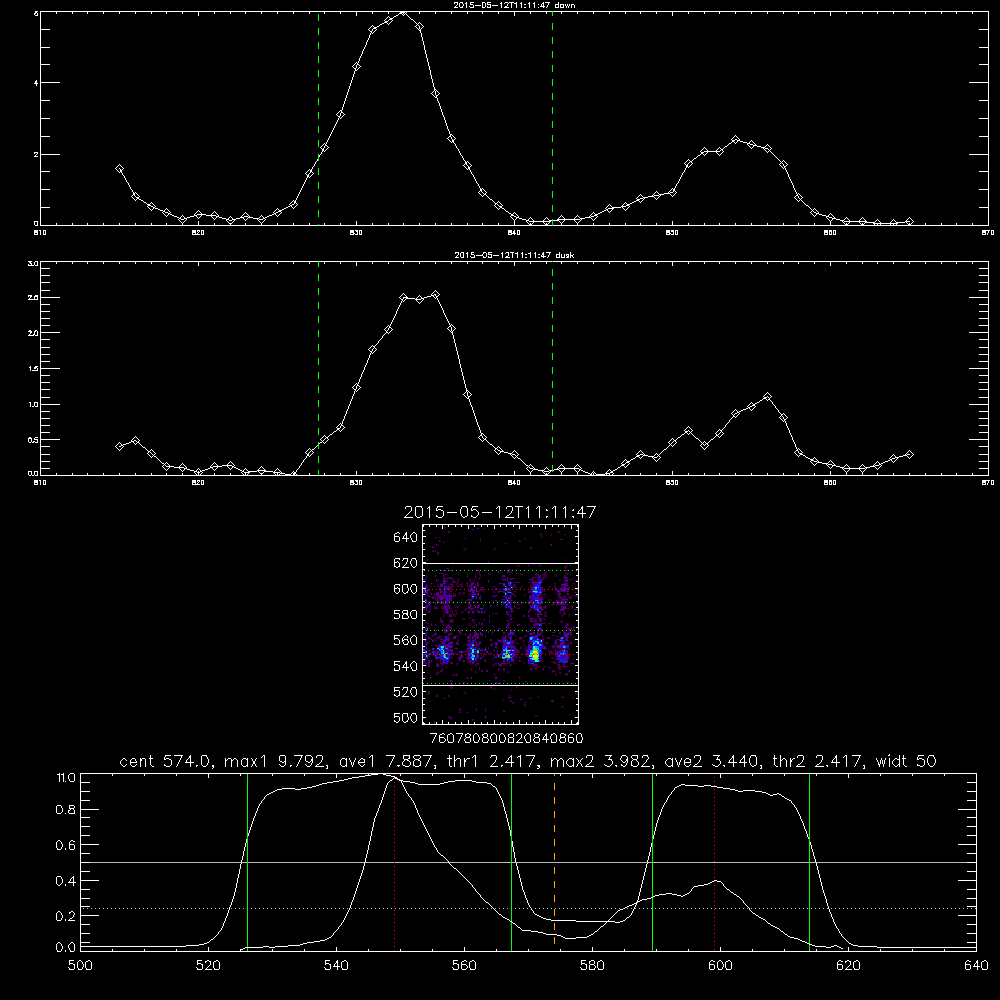Select the first diamond marker of the dusk curve
This screenshot has width=1000, height=1000.
pos(119,446)
